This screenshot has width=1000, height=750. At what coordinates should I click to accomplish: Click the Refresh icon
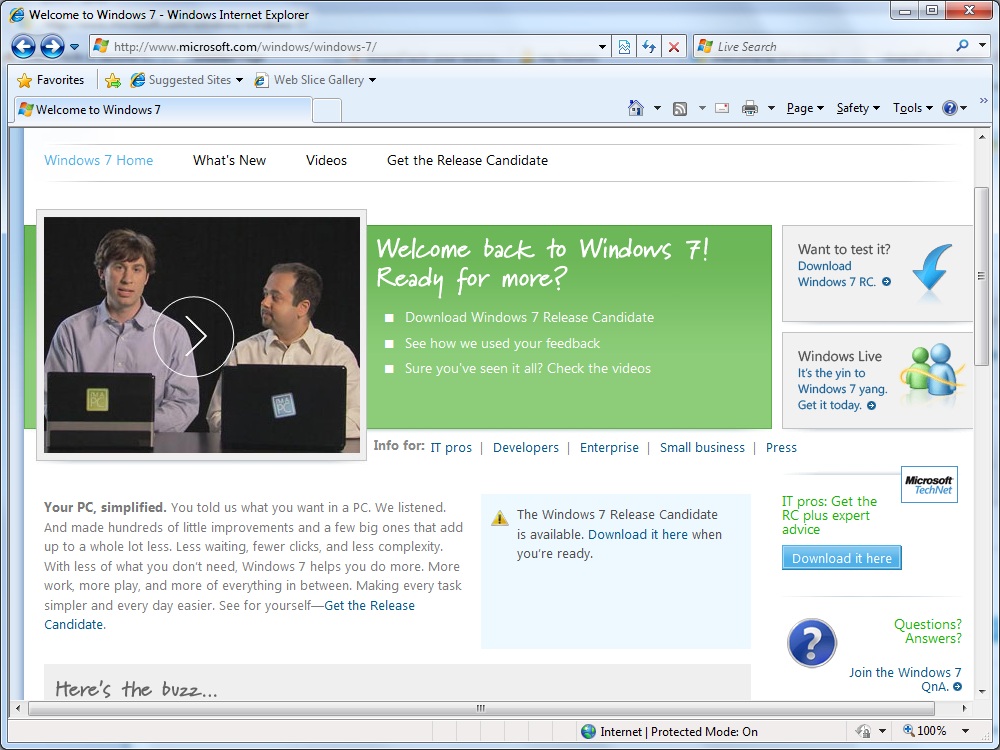(649, 47)
